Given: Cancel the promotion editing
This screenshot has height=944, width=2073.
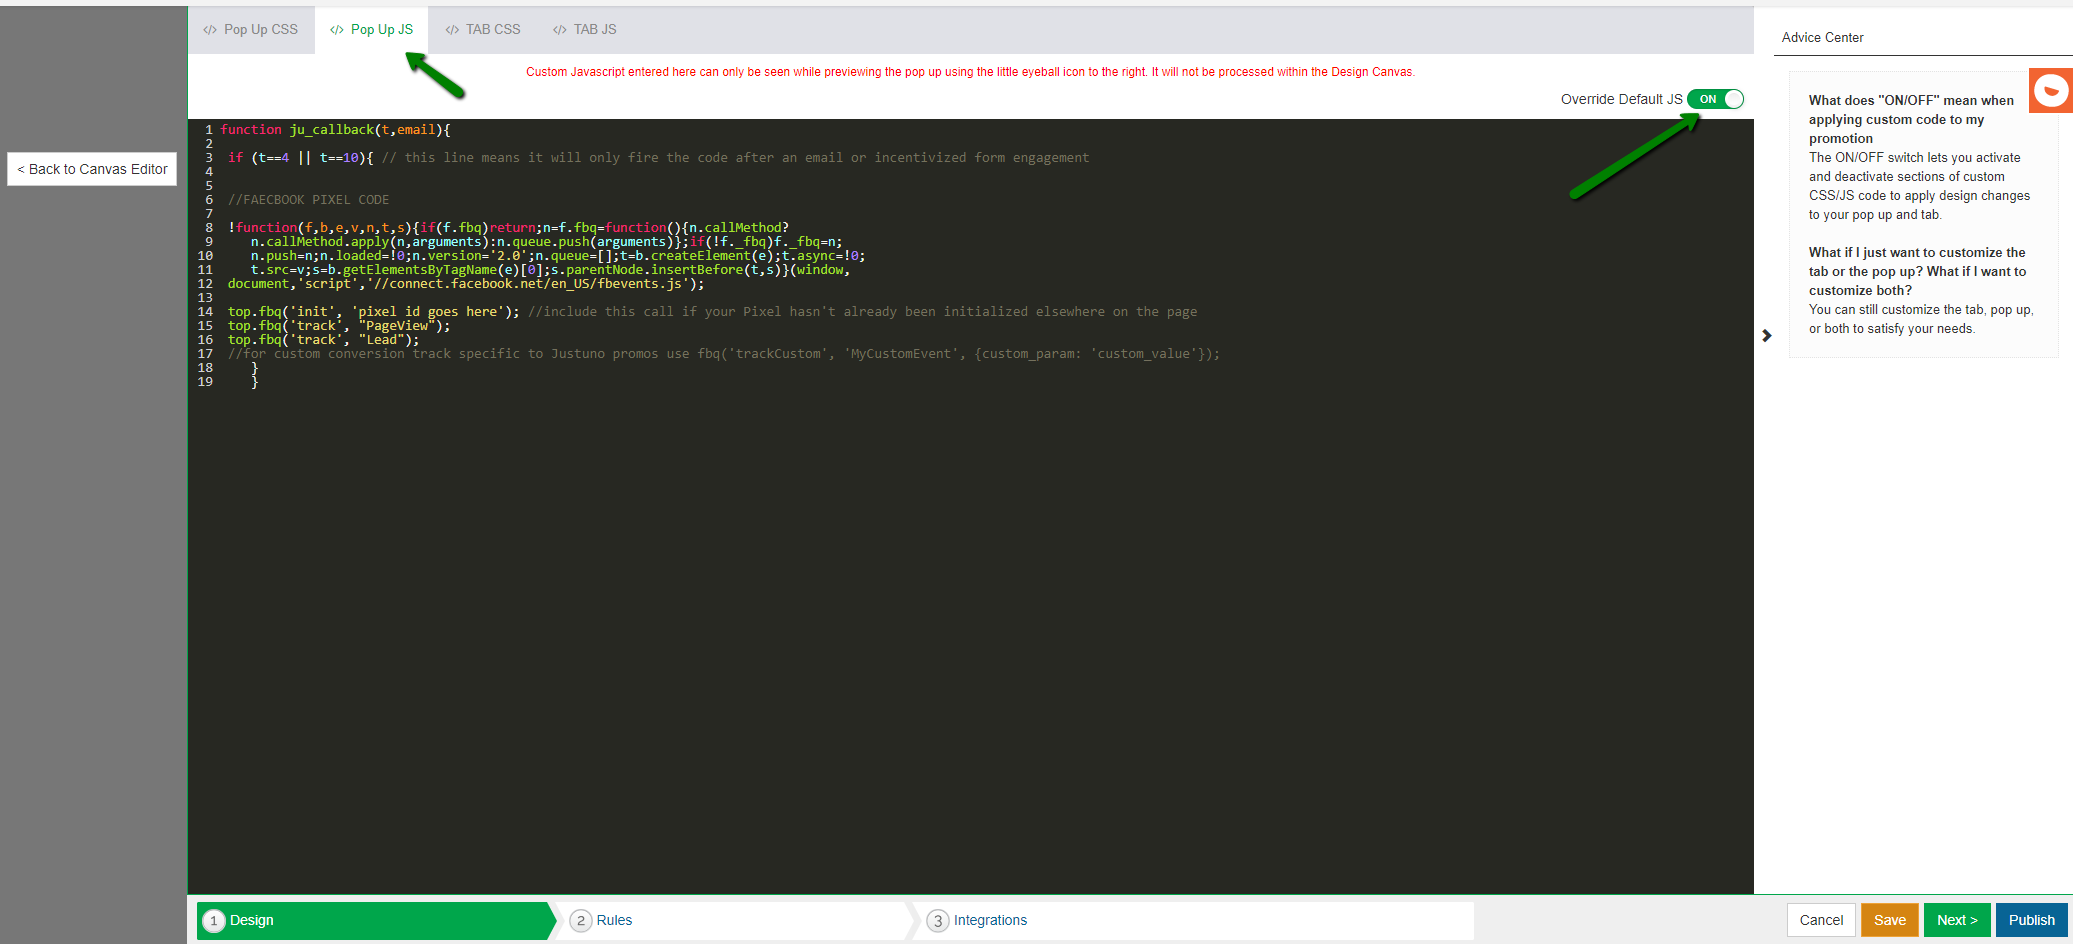Looking at the screenshot, I should [x=1821, y=920].
